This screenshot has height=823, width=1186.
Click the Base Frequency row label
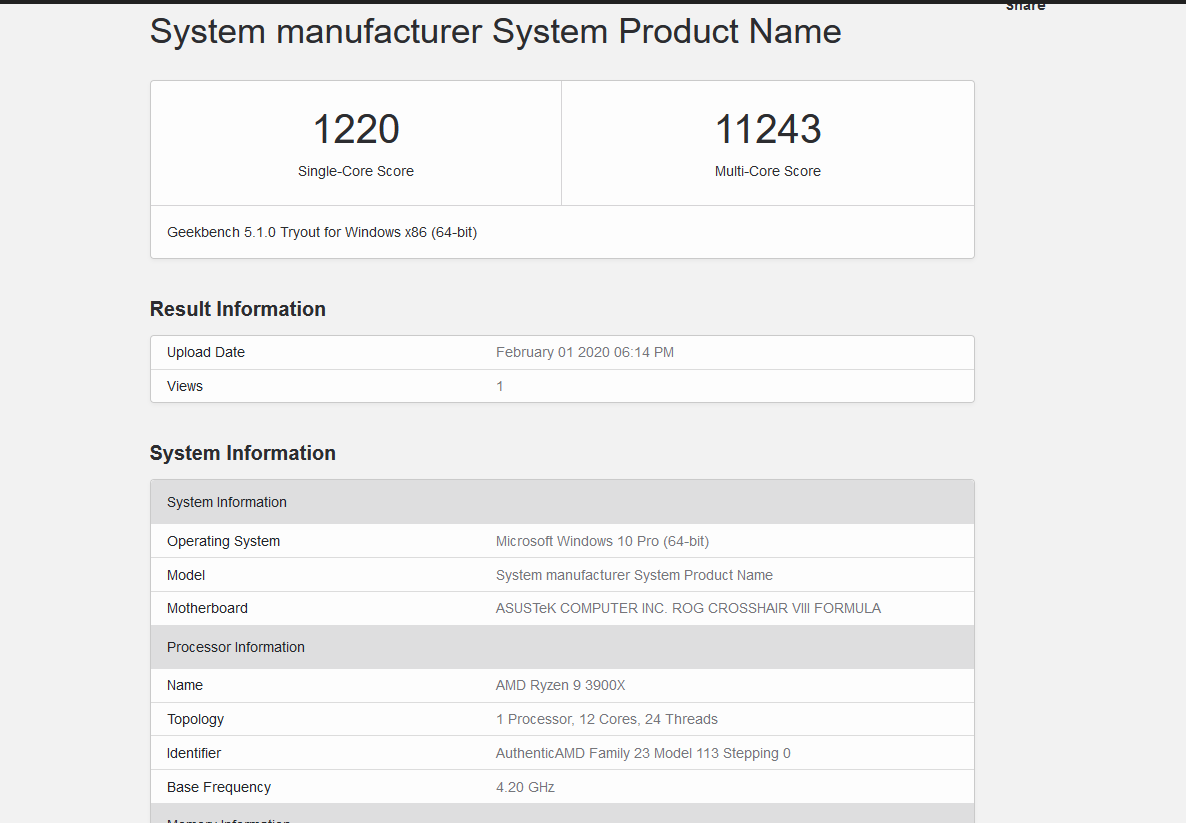pyautogui.click(x=219, y=787)
